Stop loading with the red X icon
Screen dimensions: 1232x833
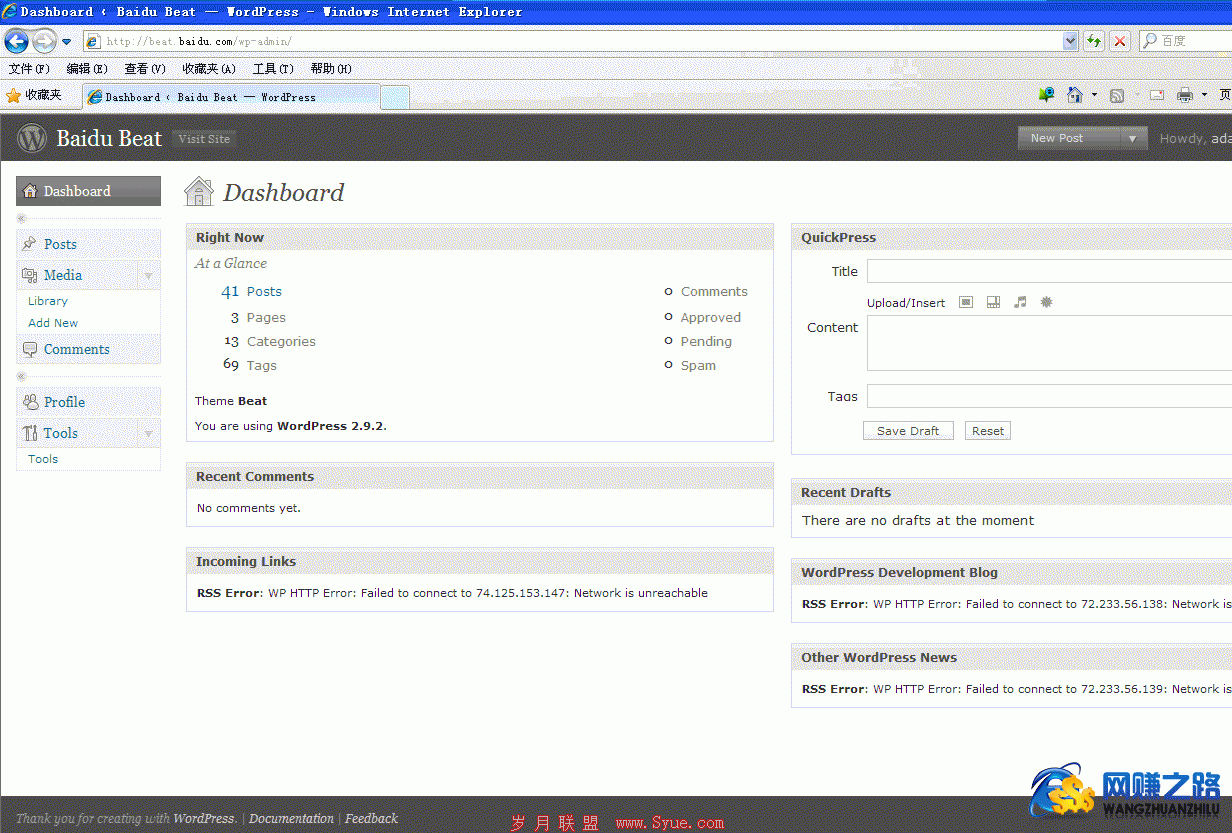1120,41
